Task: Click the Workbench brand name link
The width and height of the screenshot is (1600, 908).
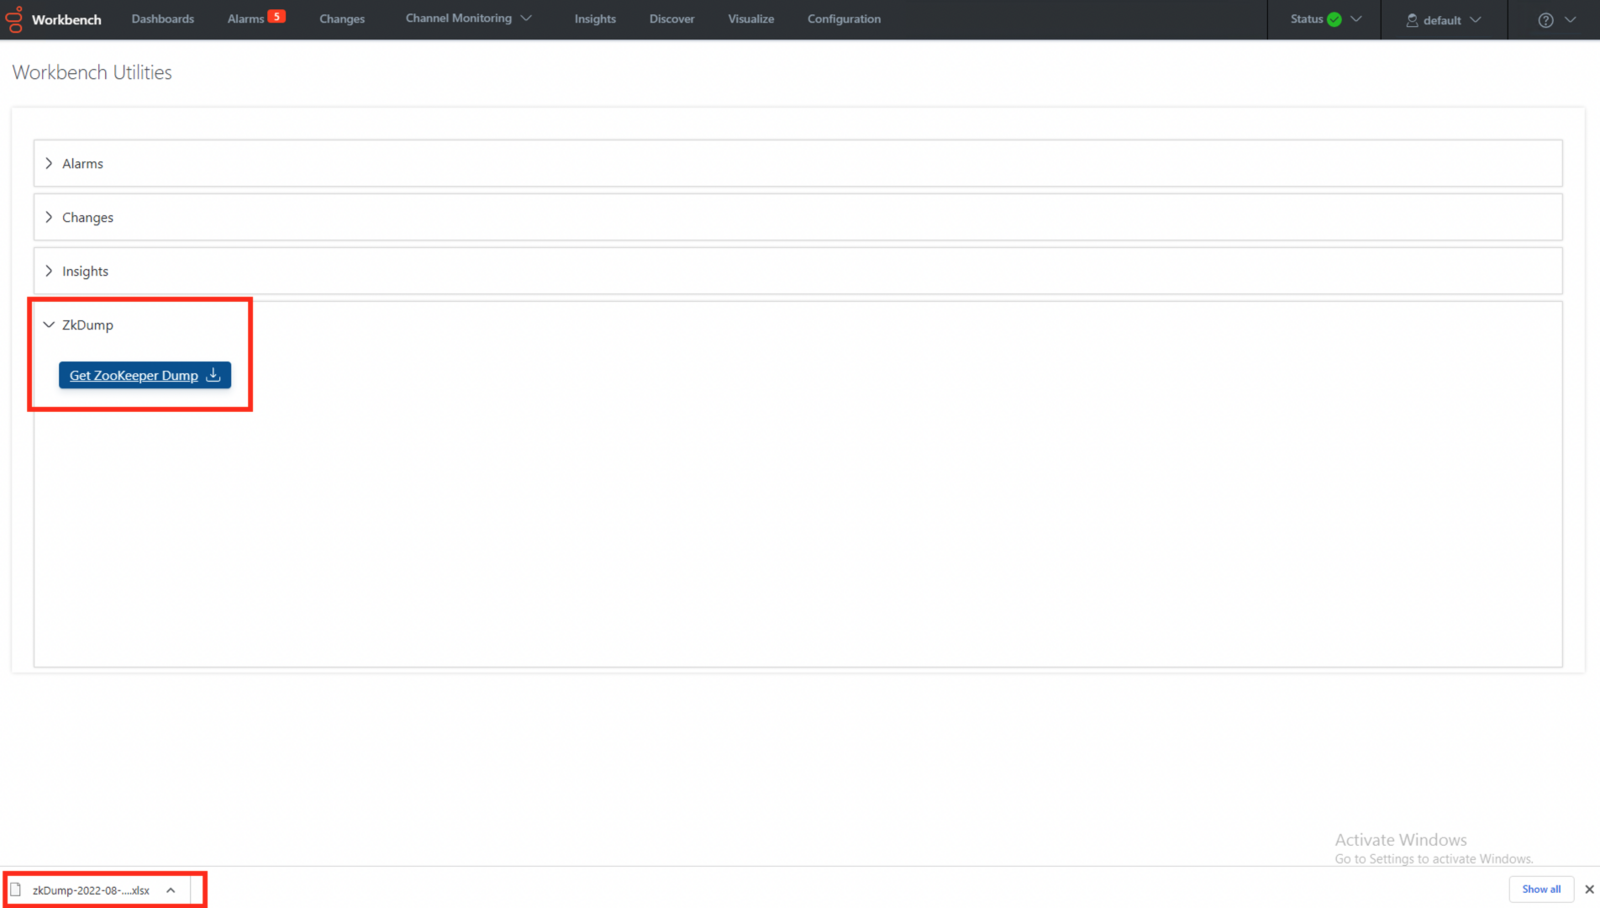Action: pyautogui.click(x=66, y=20)
